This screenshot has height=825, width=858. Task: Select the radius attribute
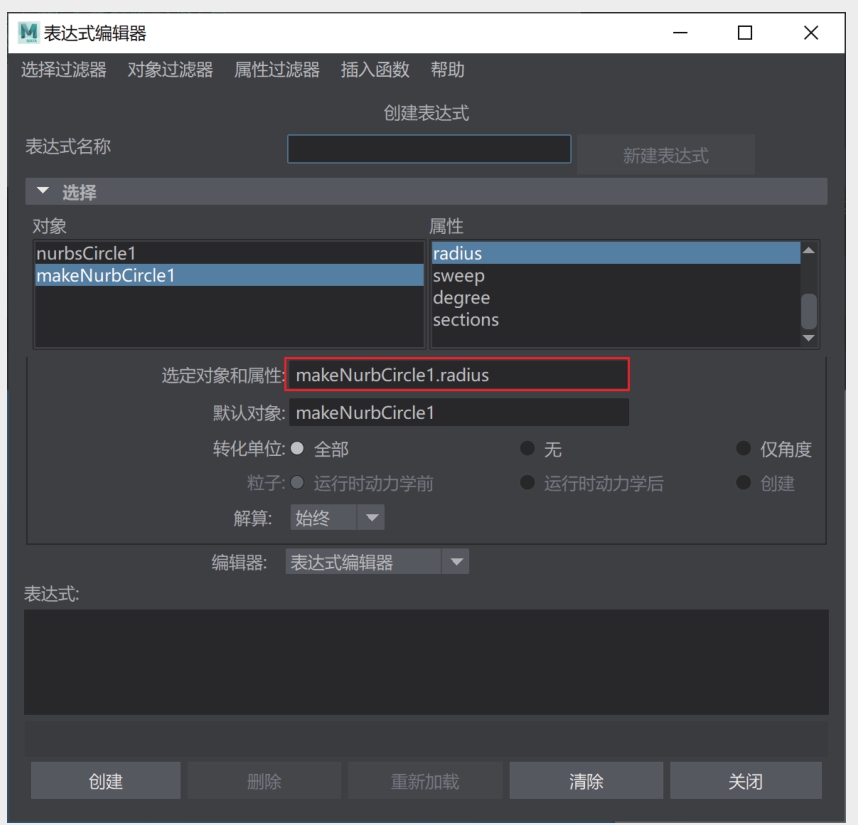[x=616, y=253]
